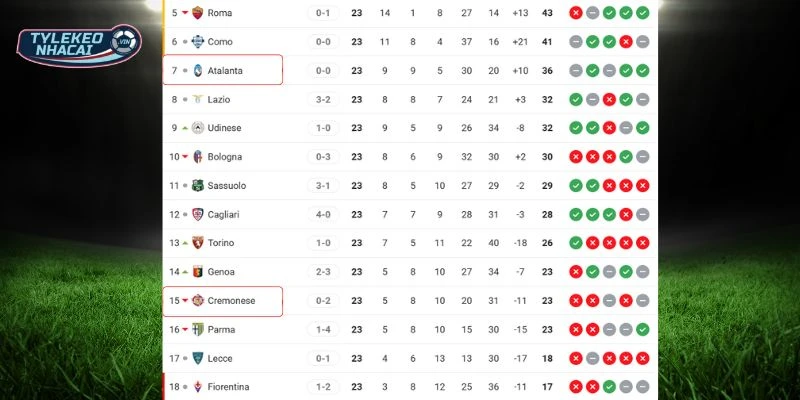The height and width of the screenshot is (400, 800).
Task: Click the red down arrow beside Parma
Action: click(185, 330)
